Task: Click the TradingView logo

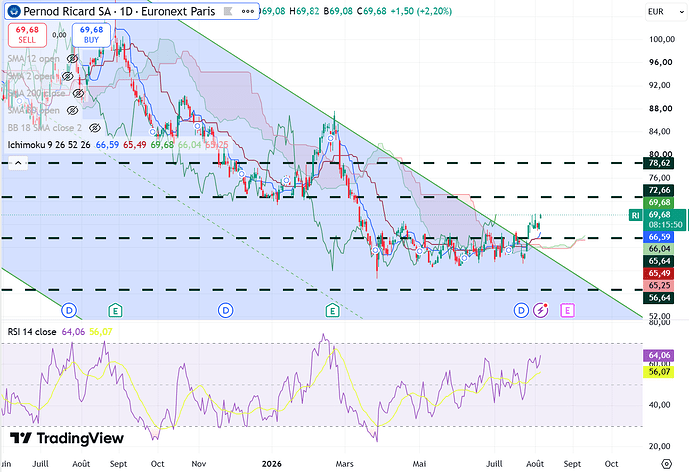Action: coord(67,438)
